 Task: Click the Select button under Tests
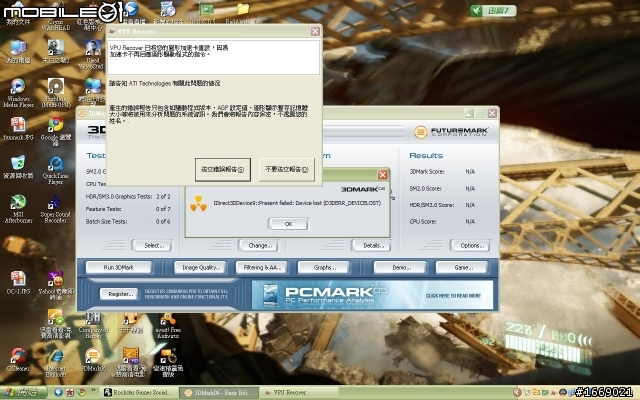(152, 246)
